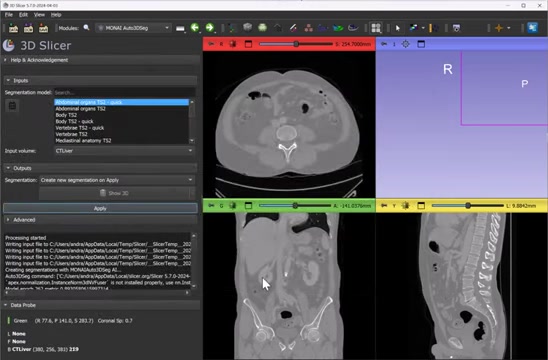The width and height of the screenshot is (548, 360).
Task: Expand the Help & Acknowledgement section
Action: click(x=101, y=60)
